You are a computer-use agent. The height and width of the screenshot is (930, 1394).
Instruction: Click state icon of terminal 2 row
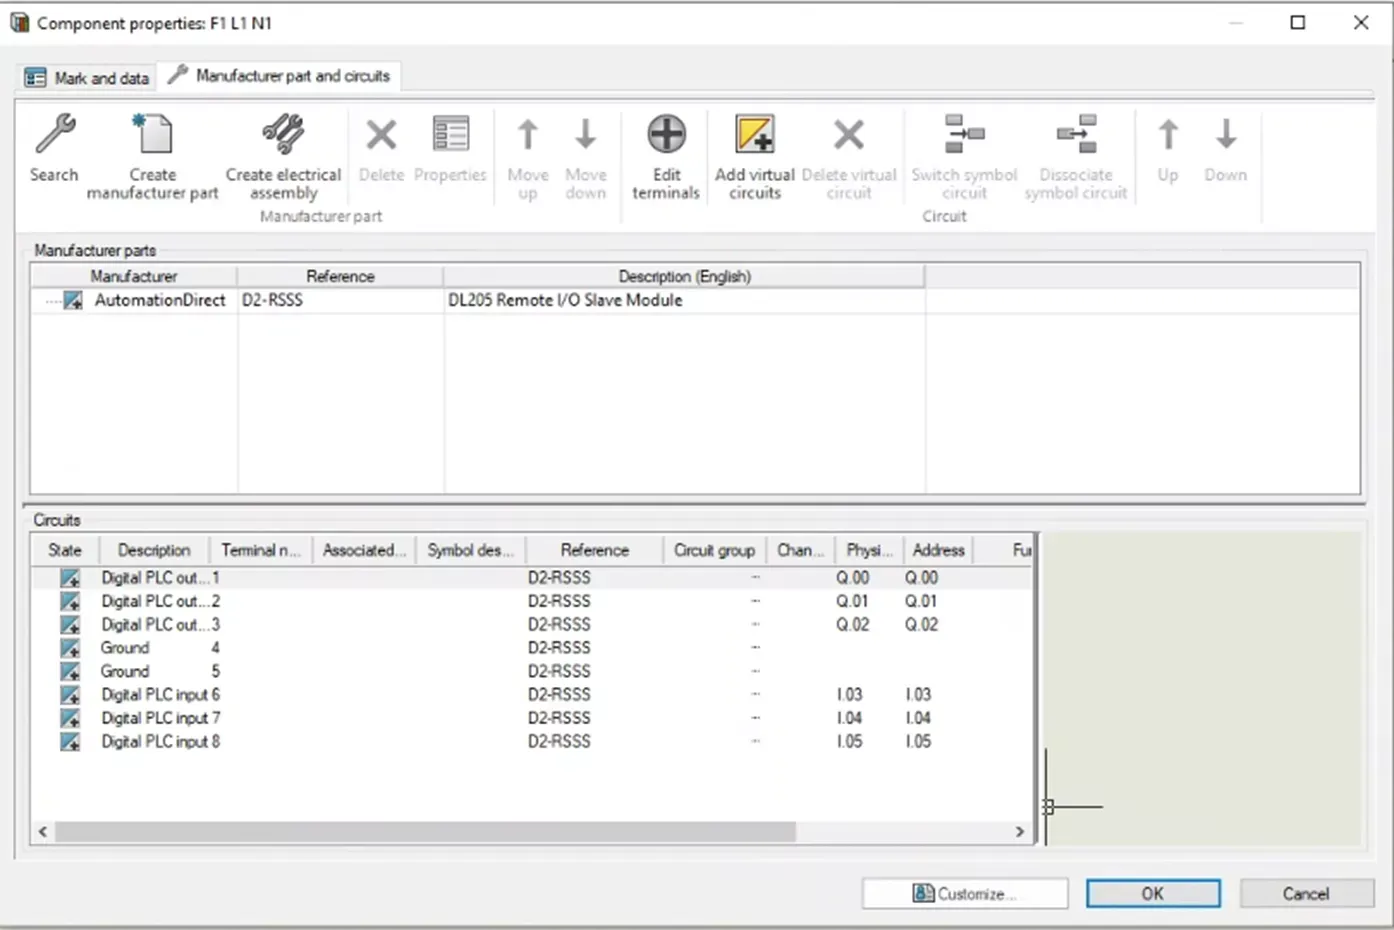pos(70,601)
